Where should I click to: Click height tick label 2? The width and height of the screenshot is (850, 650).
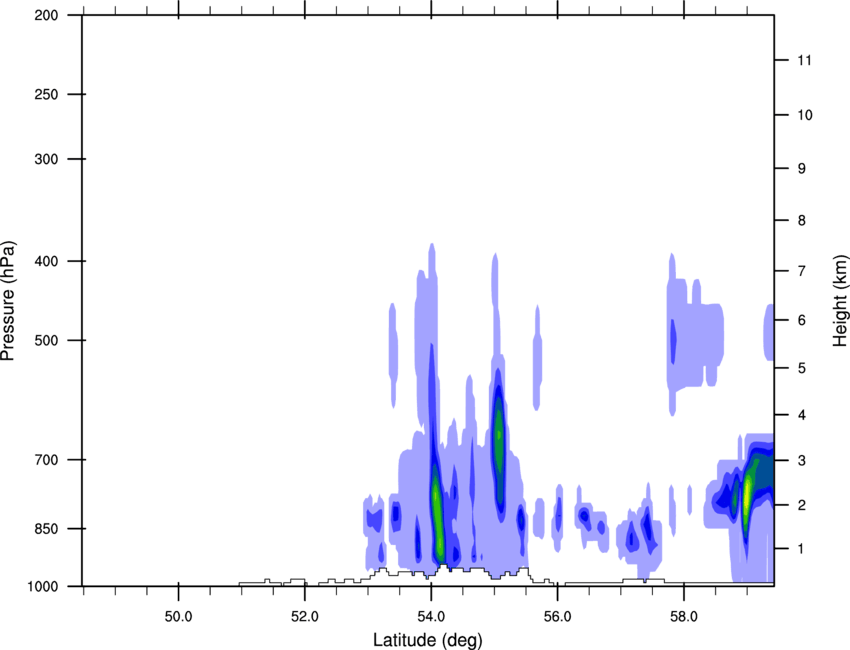pos(802,505)
